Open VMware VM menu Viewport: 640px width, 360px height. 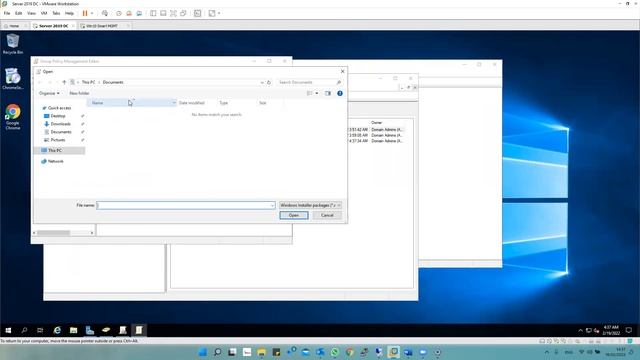tap(44, 13)
